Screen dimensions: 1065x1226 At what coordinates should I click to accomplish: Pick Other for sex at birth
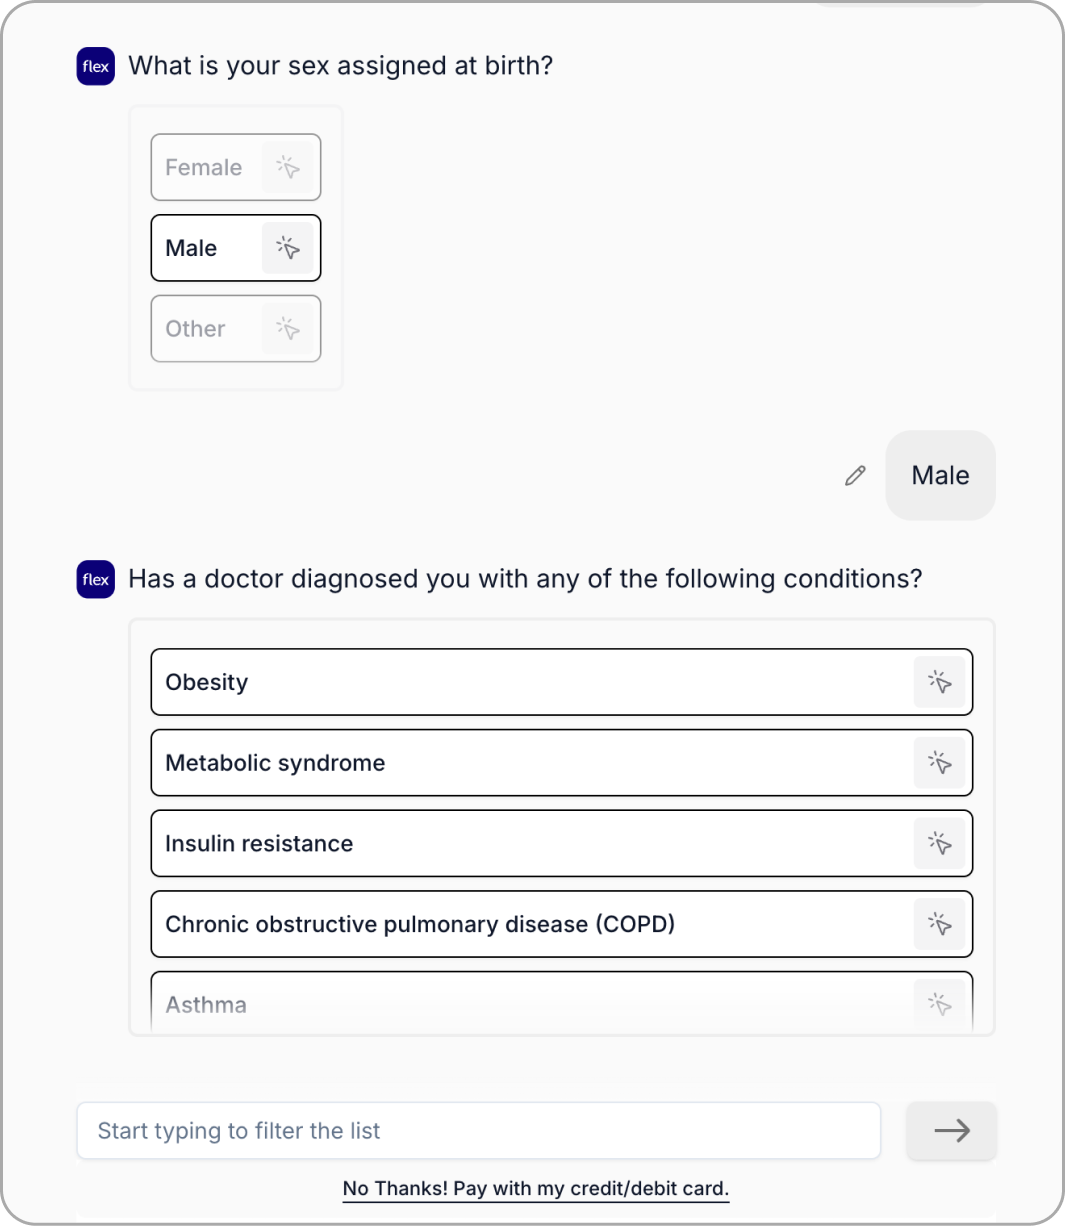tap(196, 328)
